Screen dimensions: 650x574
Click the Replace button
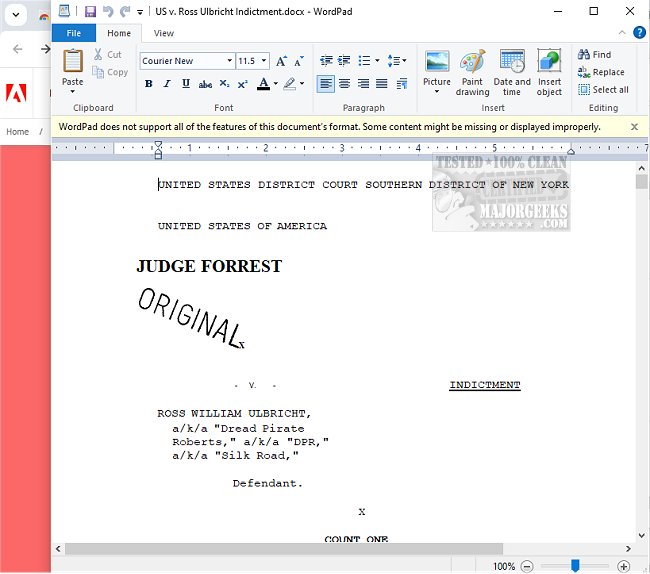601,72
